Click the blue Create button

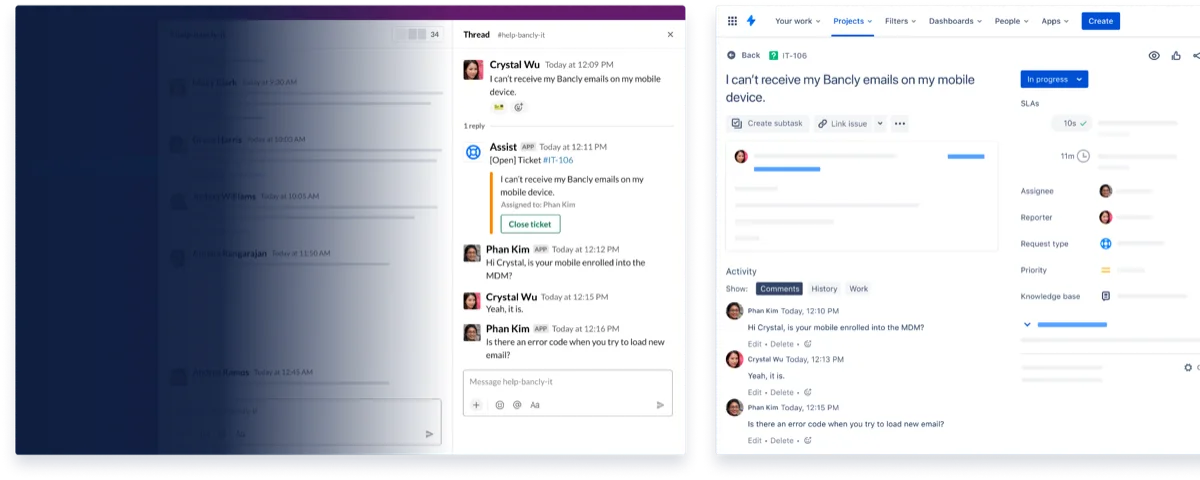(1100, 21)
